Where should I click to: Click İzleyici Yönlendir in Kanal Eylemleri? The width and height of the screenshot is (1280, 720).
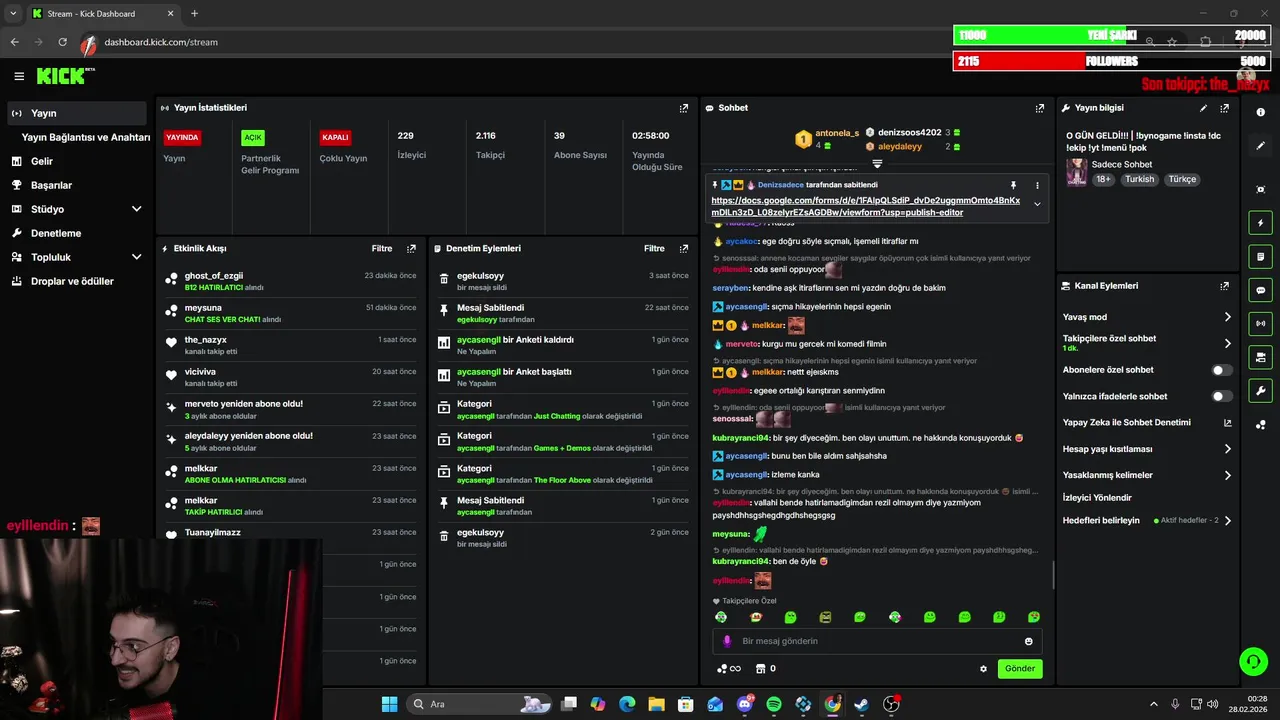(1097, 497)
